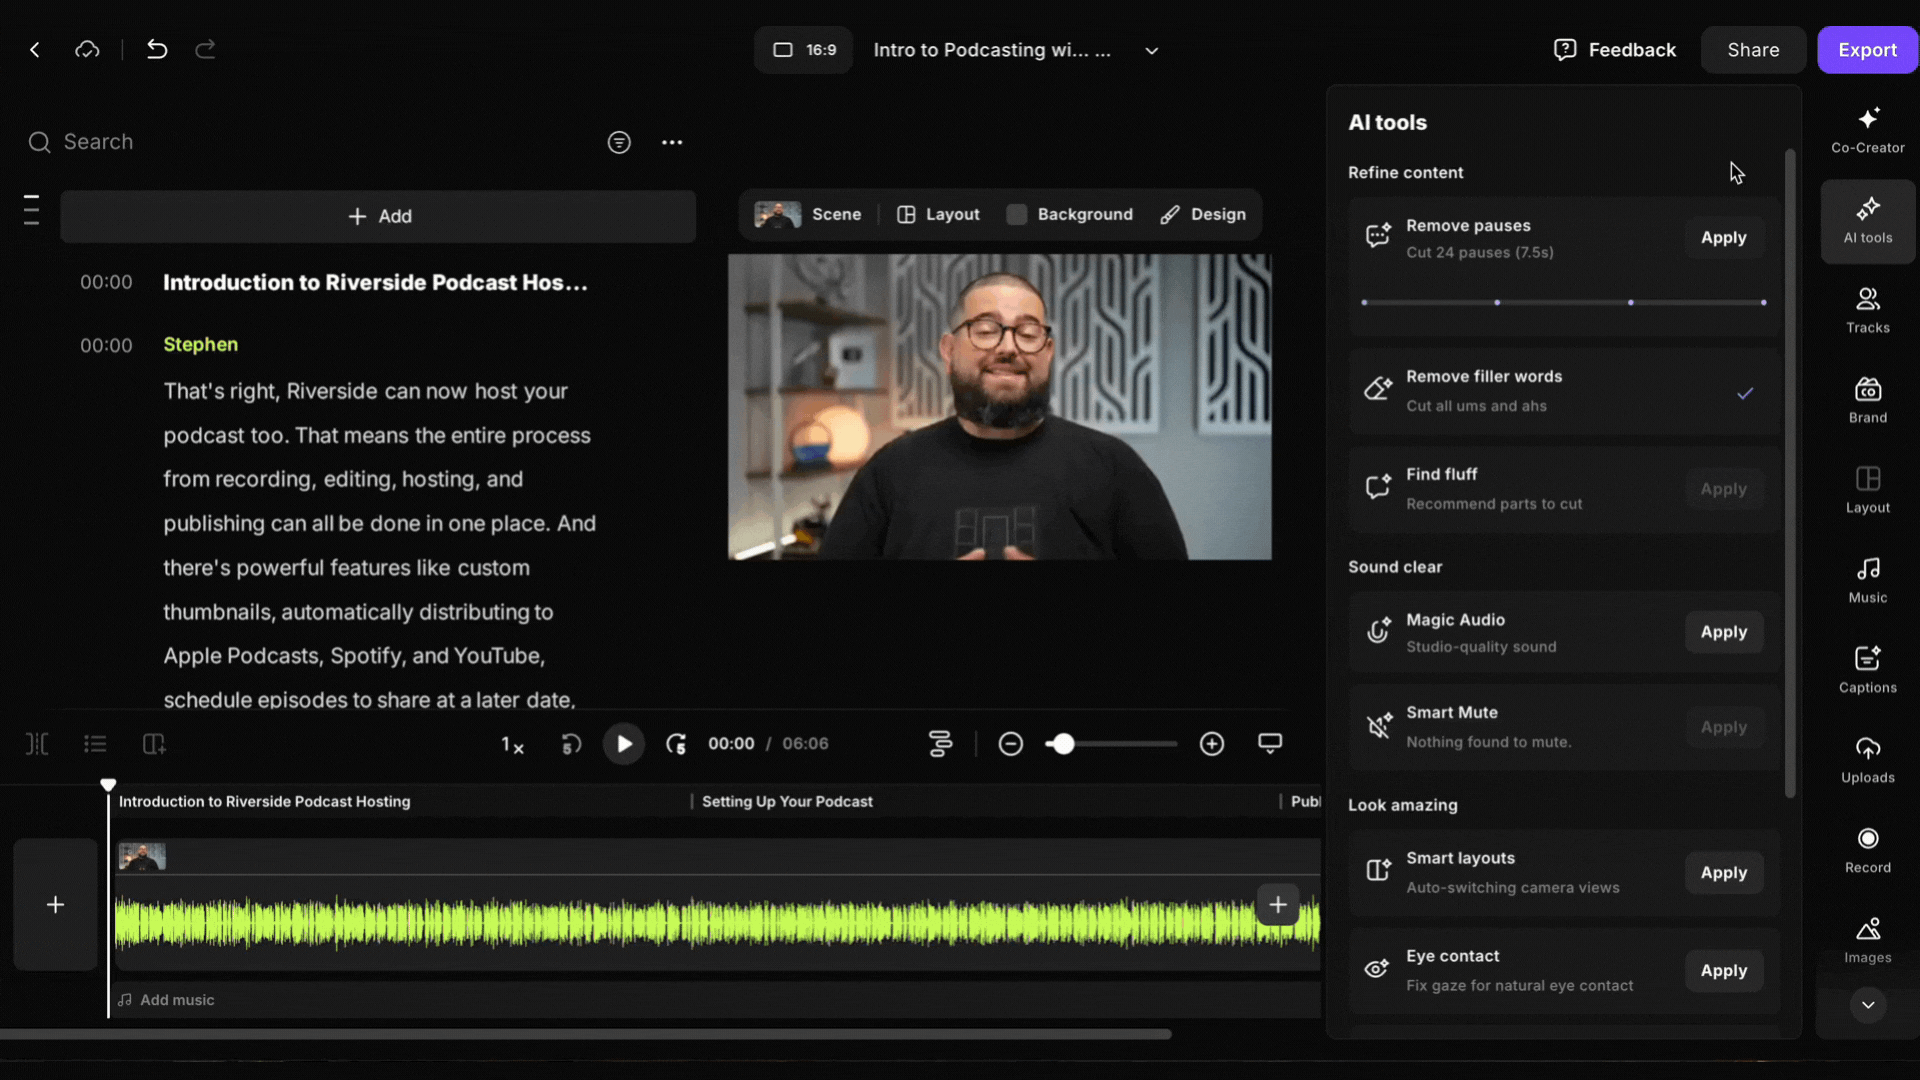Click the undo arrow icon
Viewport: 1920px width, 1080px height.
coord(157,49)
